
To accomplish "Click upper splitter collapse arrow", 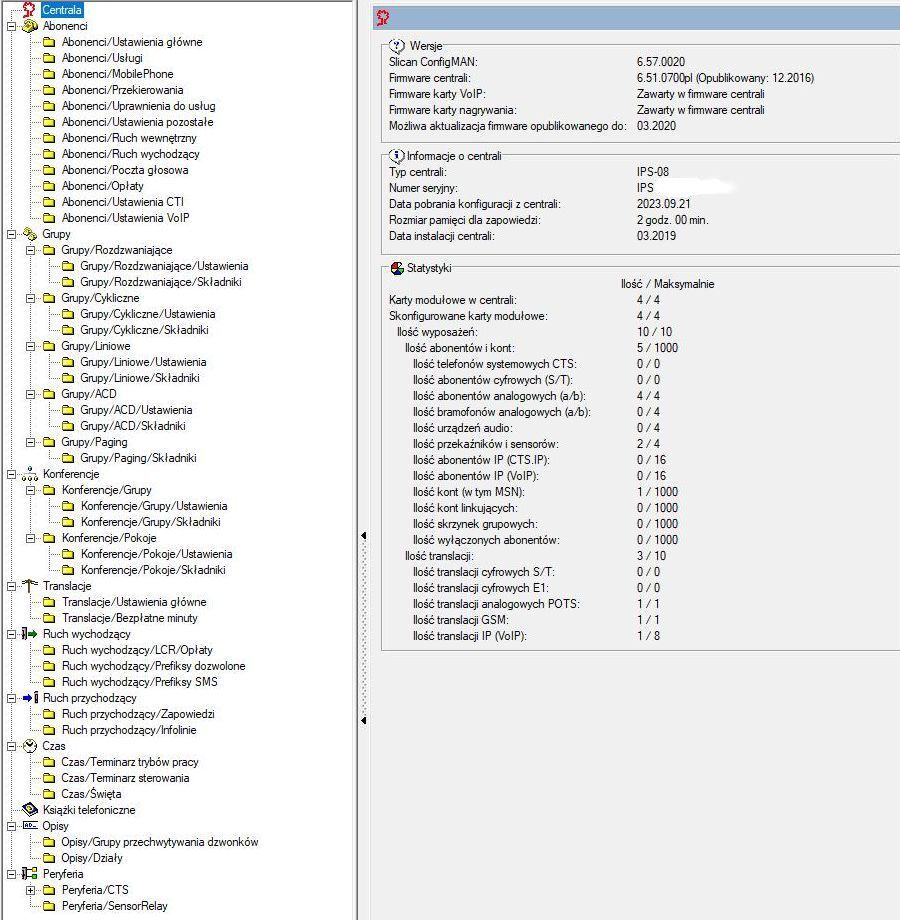I will (x=364, y=536).
